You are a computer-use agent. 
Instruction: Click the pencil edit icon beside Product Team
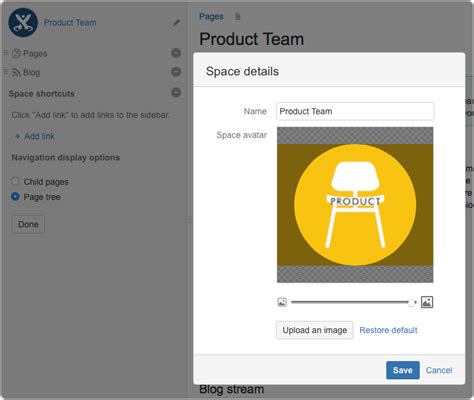click(x=176, y=23)
